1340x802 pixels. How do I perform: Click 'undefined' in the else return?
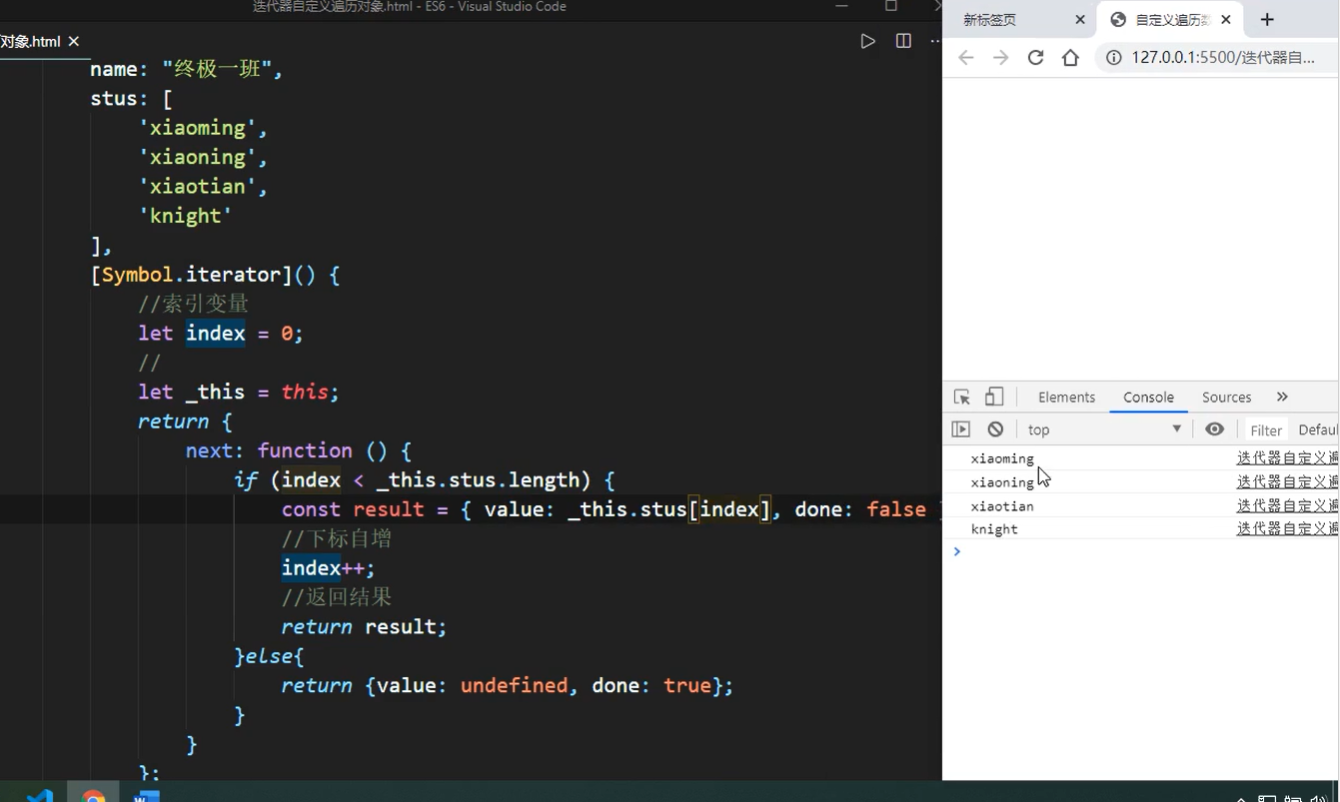(513, 686)
